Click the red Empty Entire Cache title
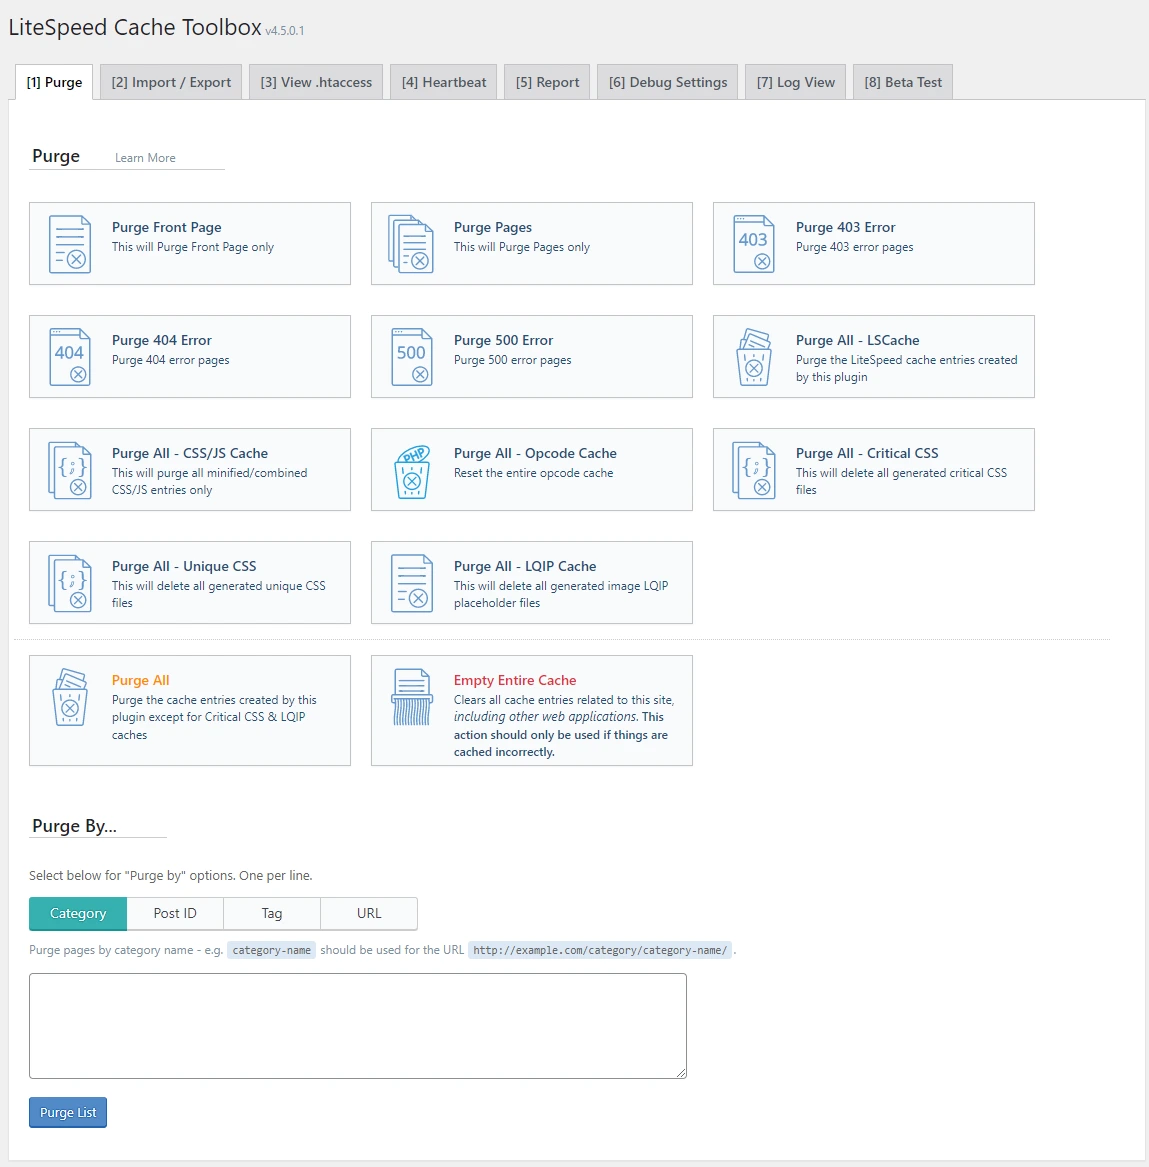 pos(515,680)
